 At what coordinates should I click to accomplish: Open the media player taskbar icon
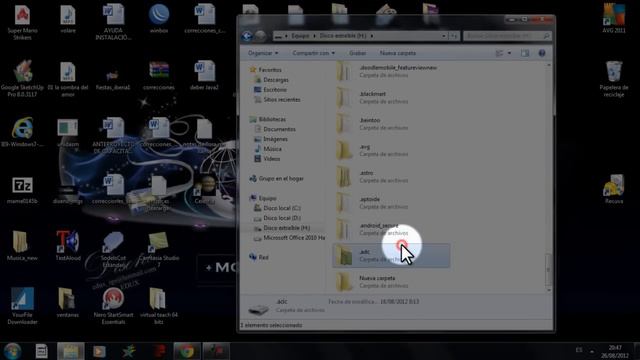99,351
